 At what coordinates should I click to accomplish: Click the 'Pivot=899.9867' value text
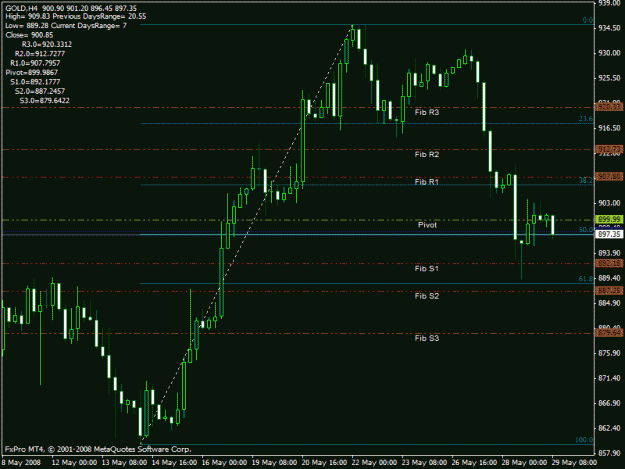coord(31,73)
